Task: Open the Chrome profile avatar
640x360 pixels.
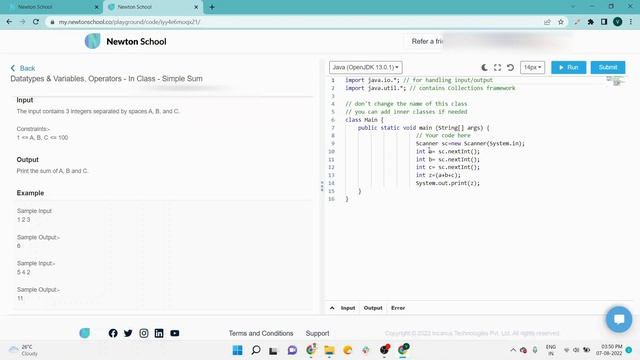Action: click(x=618, y=22)
